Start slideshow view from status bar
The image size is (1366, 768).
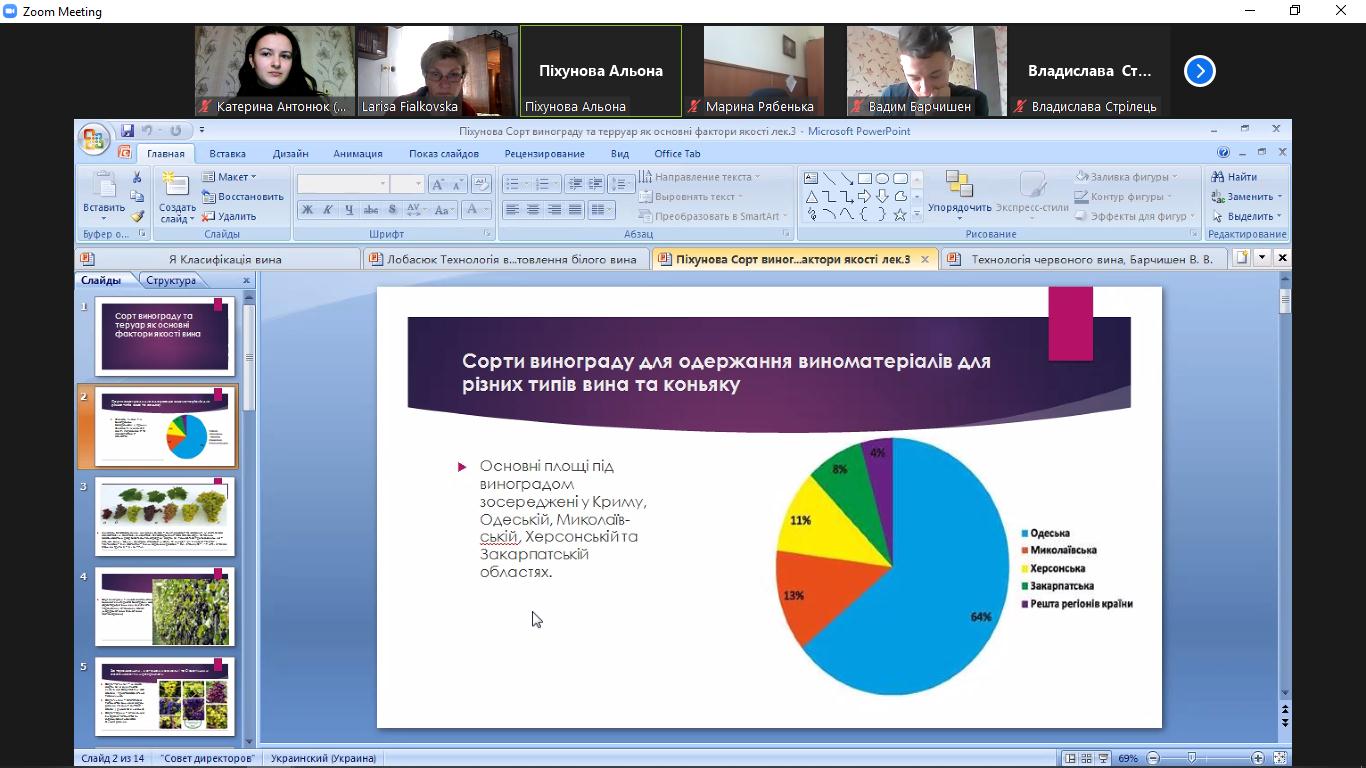1103,758
